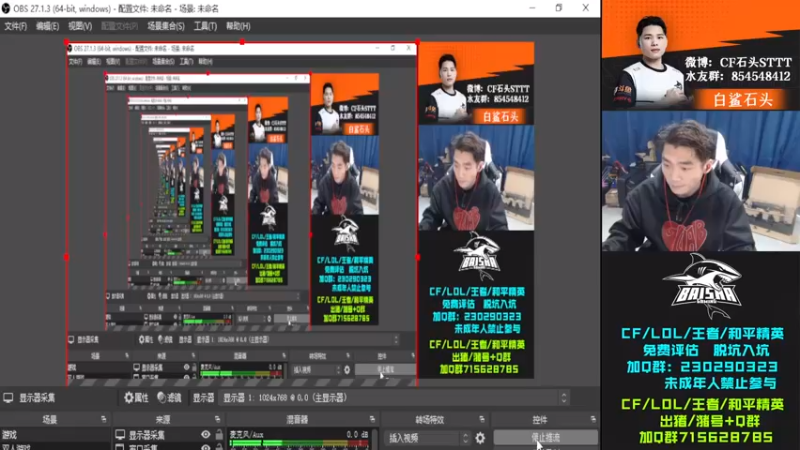Open transition settings gear in 转场特效
Image resolution: width=800 pixels, height=450 pixels.
click(480, 438)
